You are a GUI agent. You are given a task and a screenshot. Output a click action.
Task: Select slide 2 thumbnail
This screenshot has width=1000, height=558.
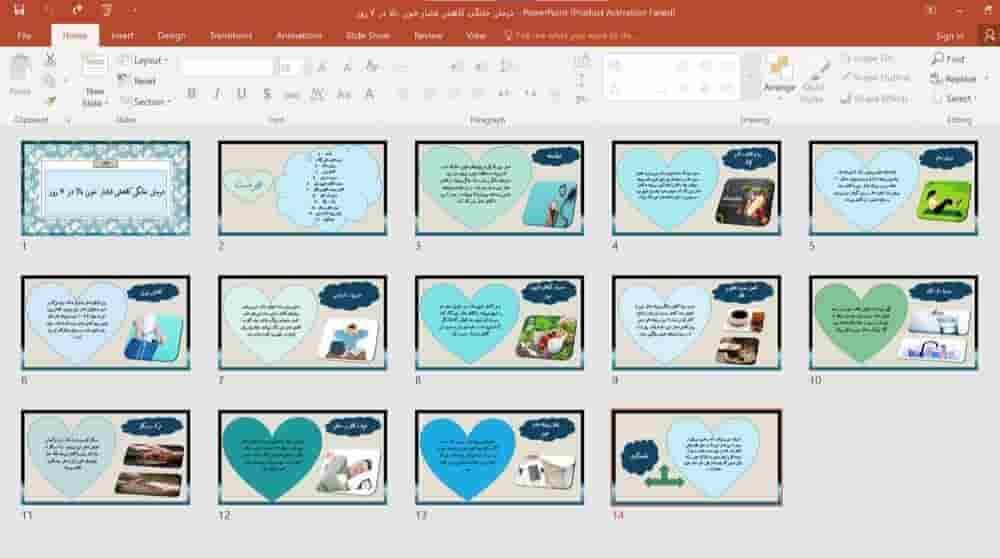pos(303,188)
